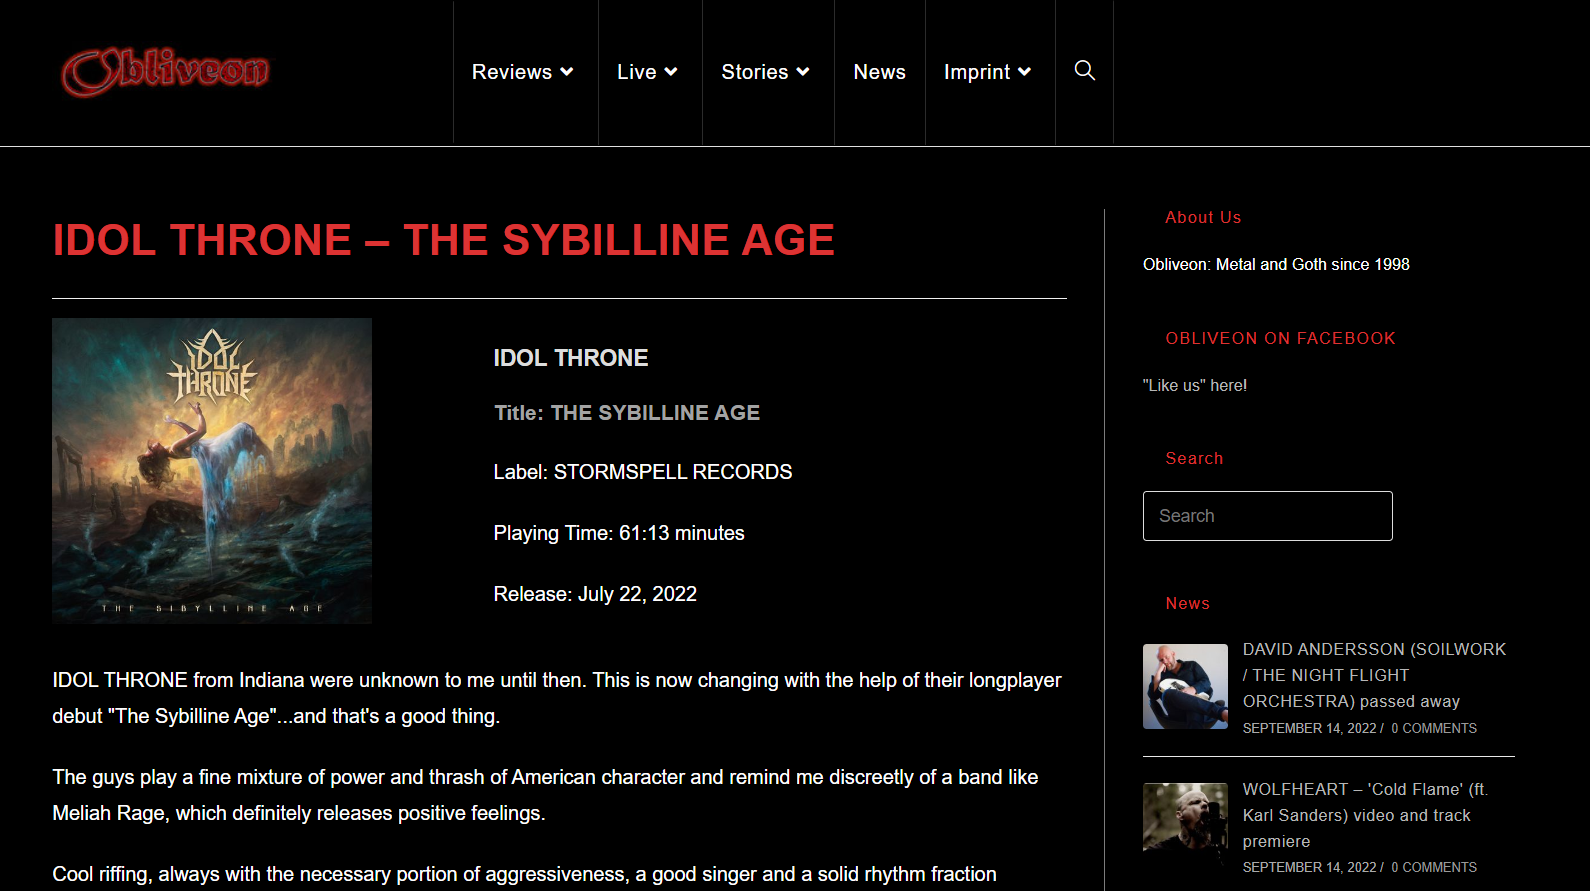The width and height of the screenshot is (1590, 891).
Task: Focus the sidebar Search input field
Action: [1268, 516]
